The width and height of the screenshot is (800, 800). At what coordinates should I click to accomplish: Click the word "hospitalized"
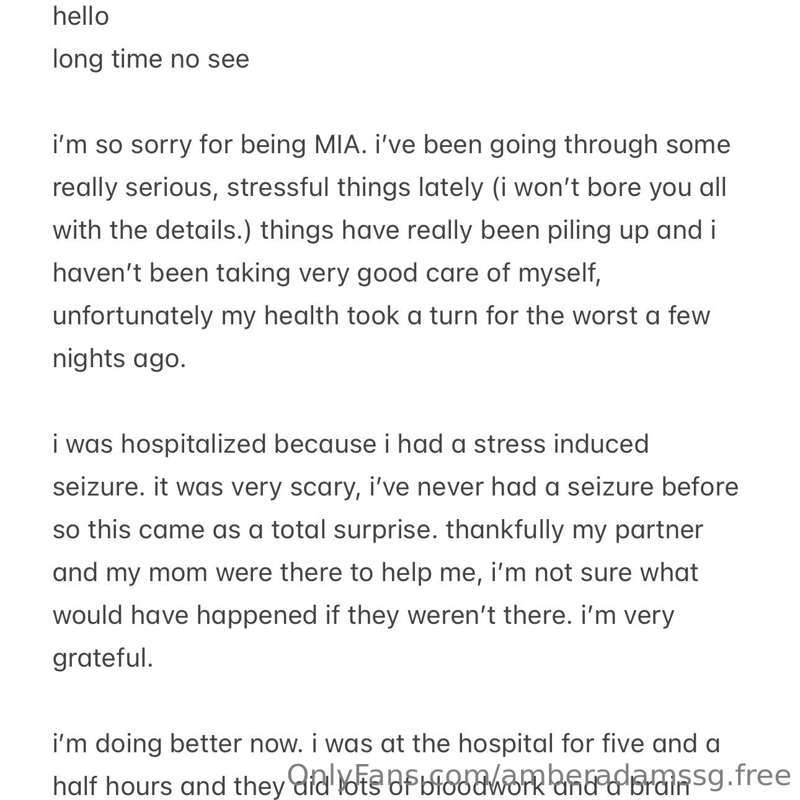click(x=193, y=444)
